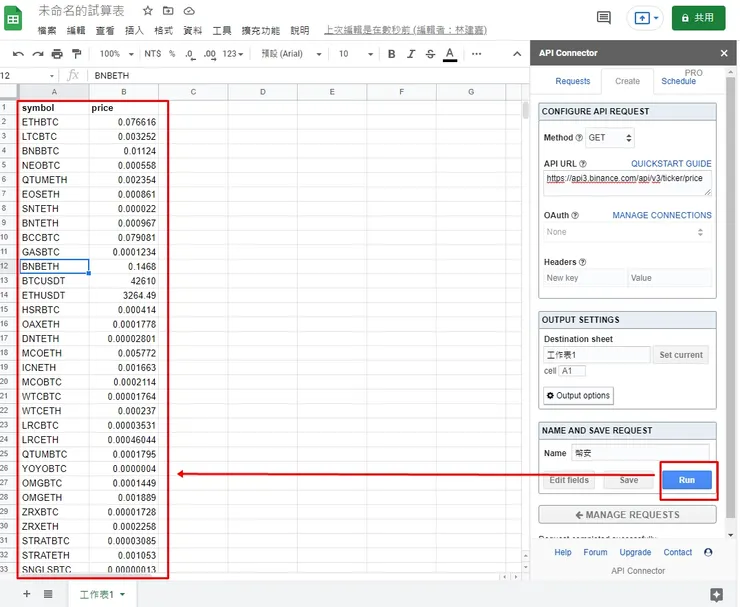Open the GET method dropdown
Viewport: 740px width, 607px height.
click(609, 138)
